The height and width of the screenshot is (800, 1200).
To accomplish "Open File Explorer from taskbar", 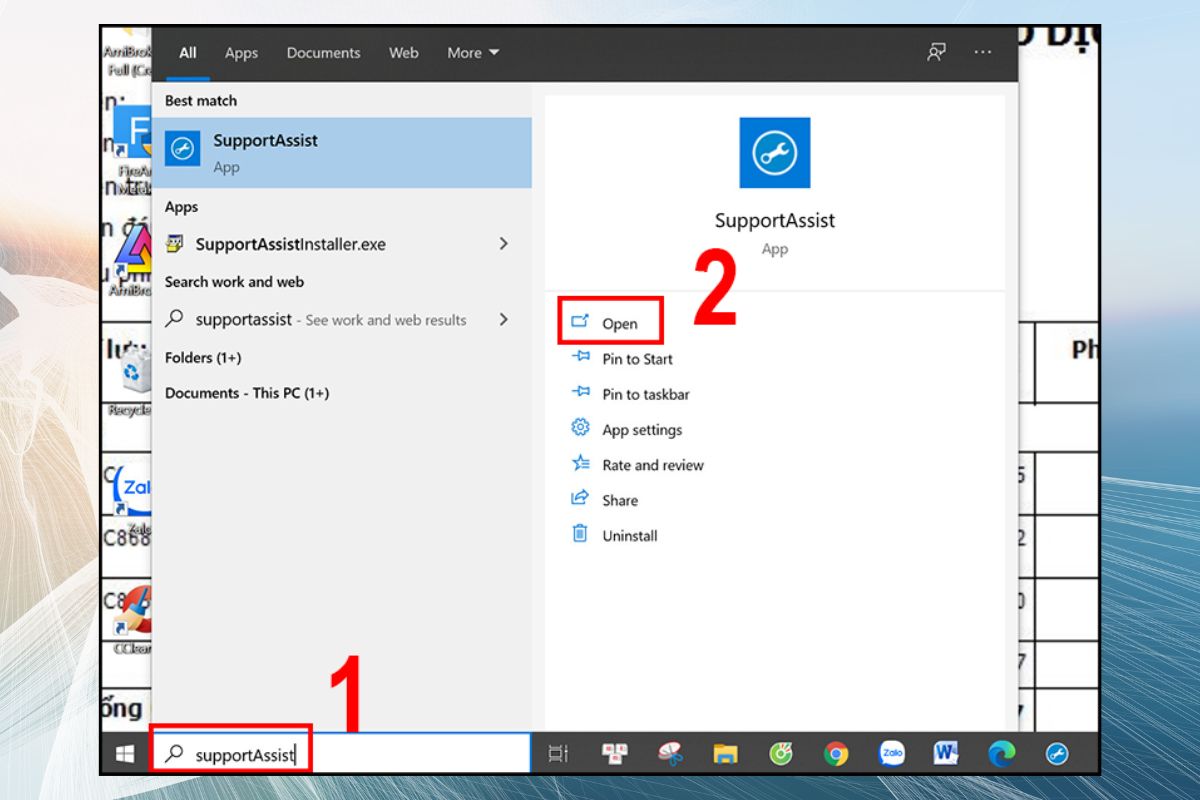I will click(x=724, y=754).
